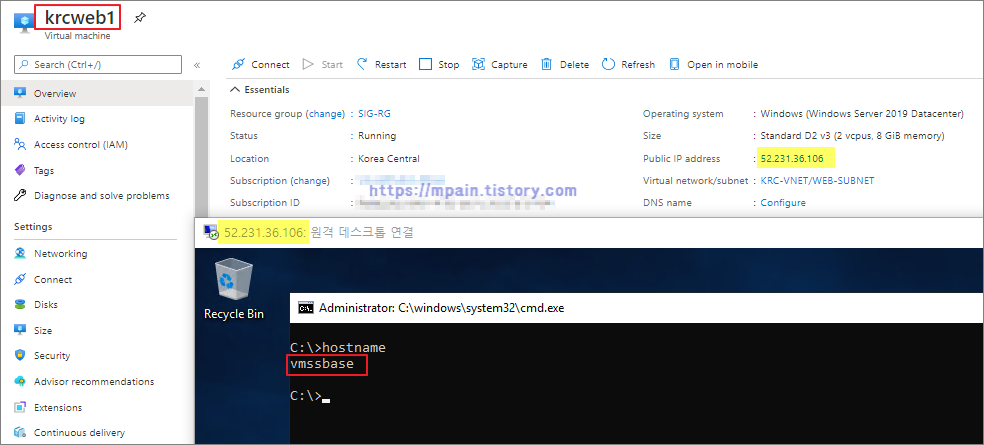The width and height of the screenshot is (984, 445).
Task: Click the Continuous delivery icon
Action: [20, 432]
